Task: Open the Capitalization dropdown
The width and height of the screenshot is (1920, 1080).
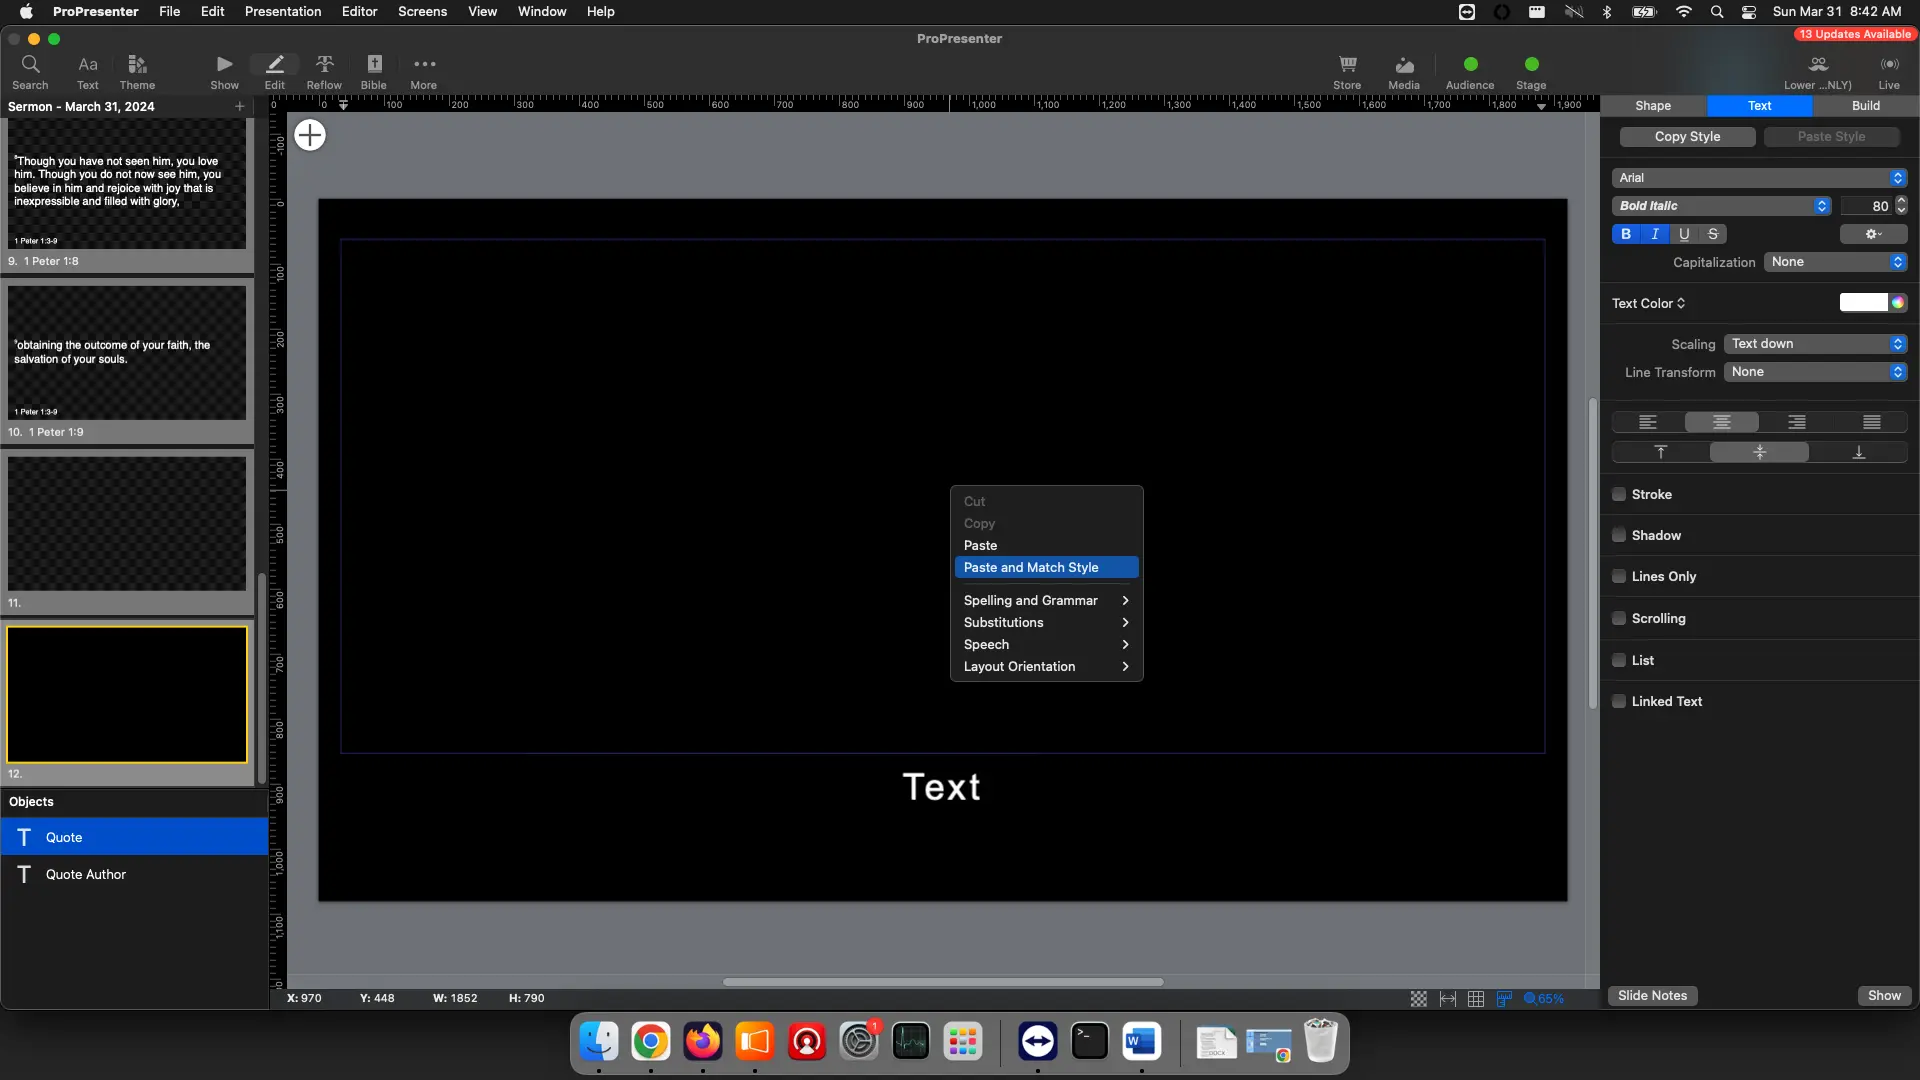Action: tap(1836, 262)
